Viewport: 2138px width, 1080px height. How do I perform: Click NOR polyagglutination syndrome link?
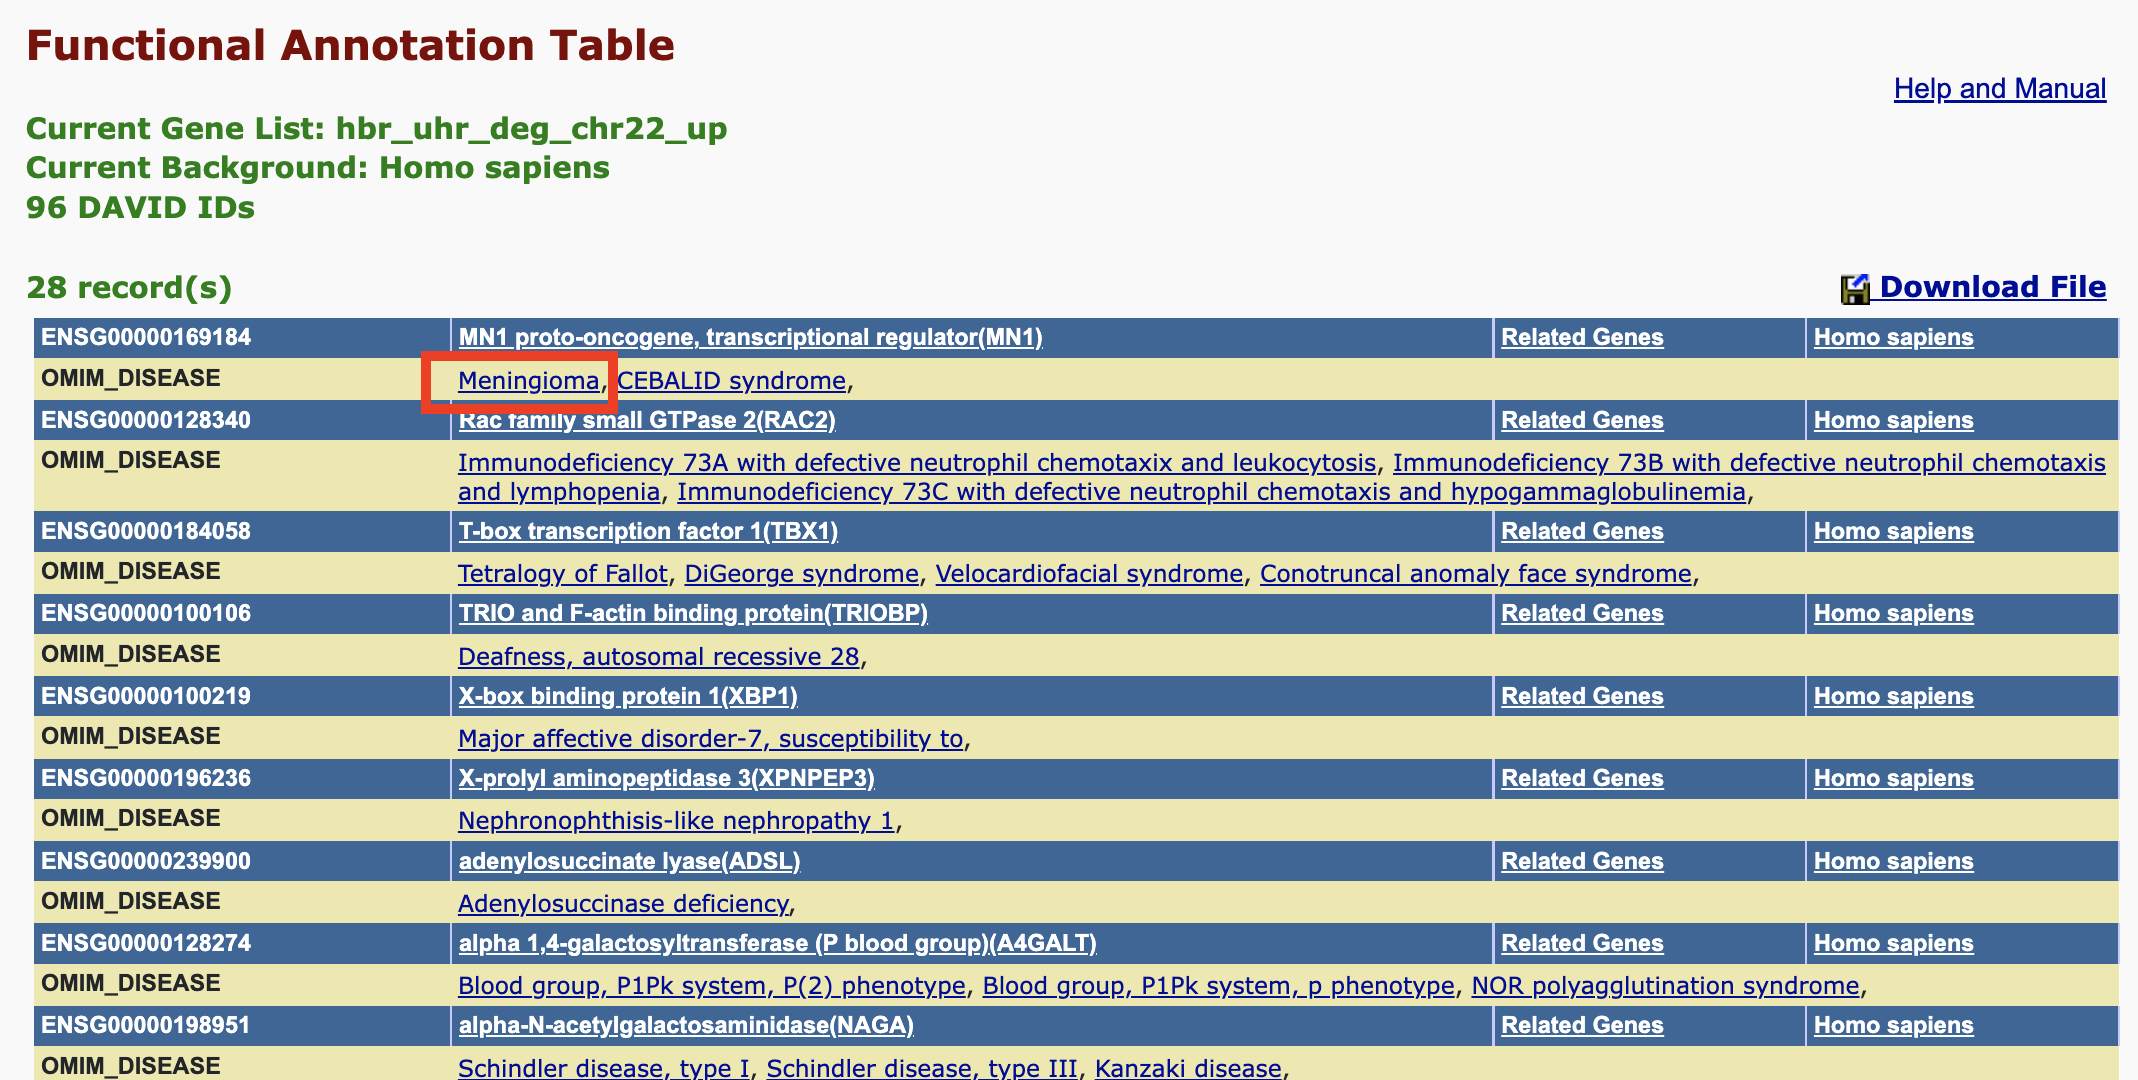1665,986
